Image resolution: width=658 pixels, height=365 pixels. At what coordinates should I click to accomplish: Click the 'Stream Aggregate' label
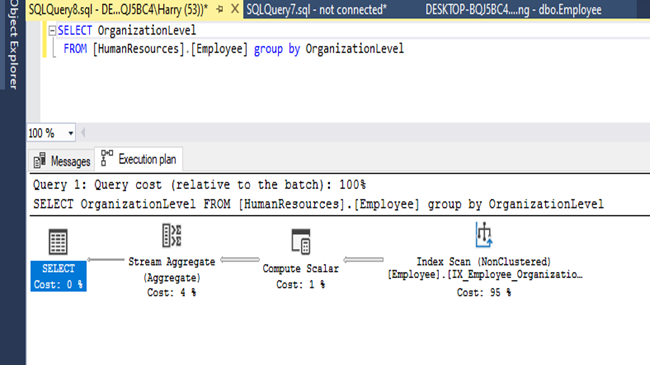coord(172,262)
